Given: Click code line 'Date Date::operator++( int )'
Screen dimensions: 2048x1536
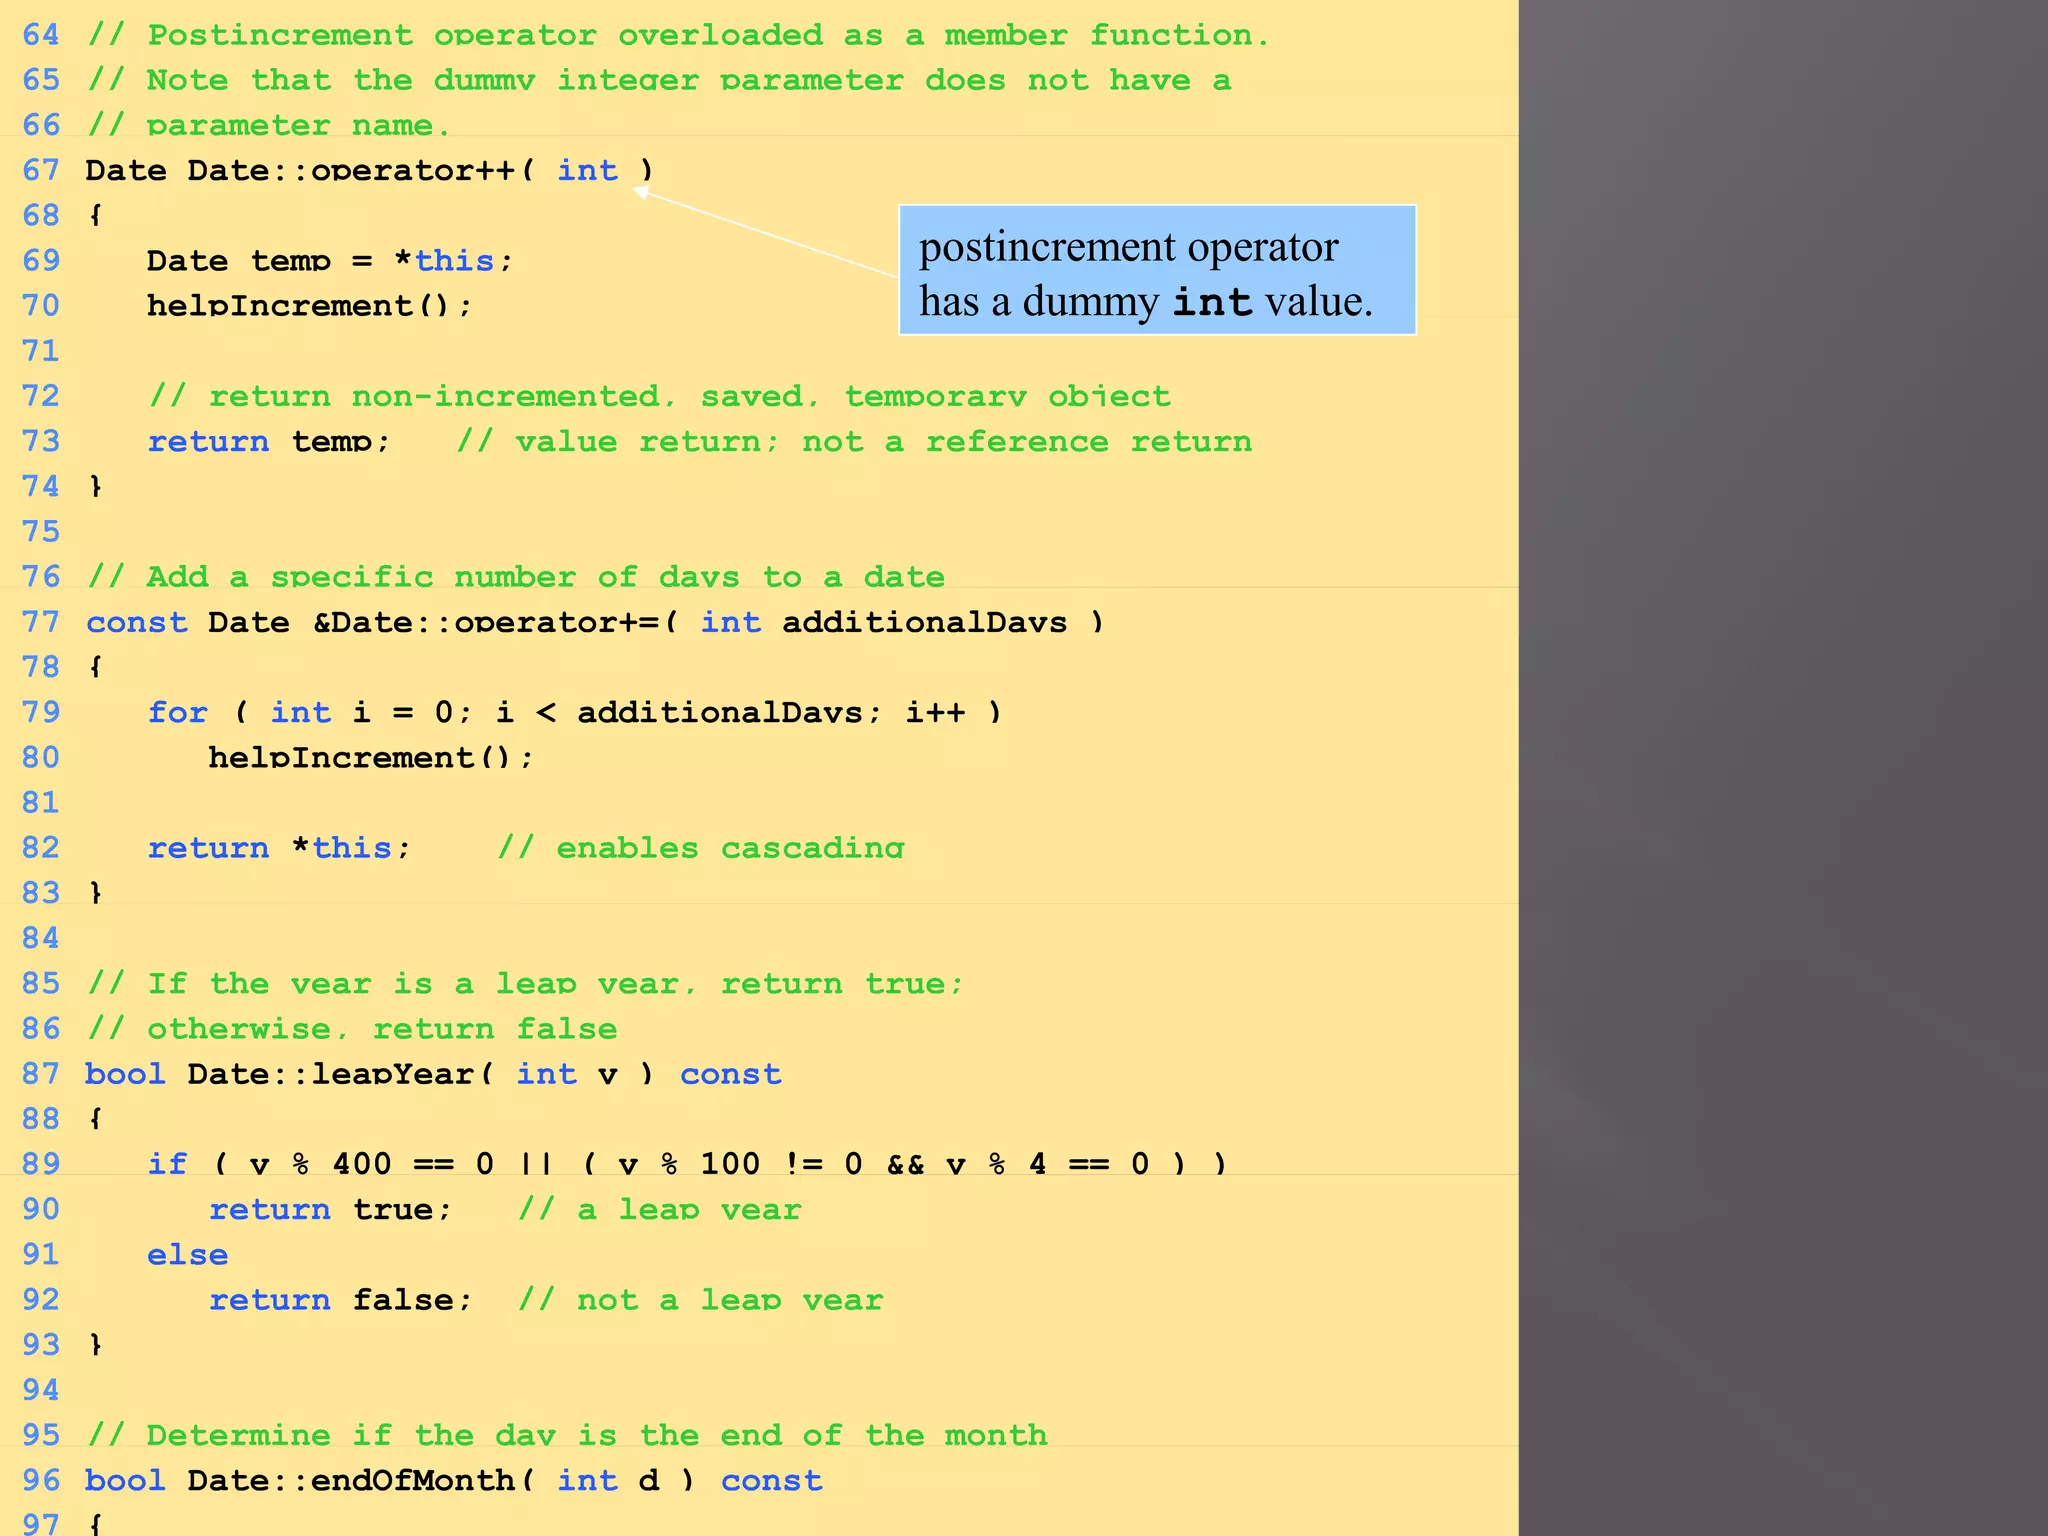Looking at the screenshot, I should pos(369,170).
